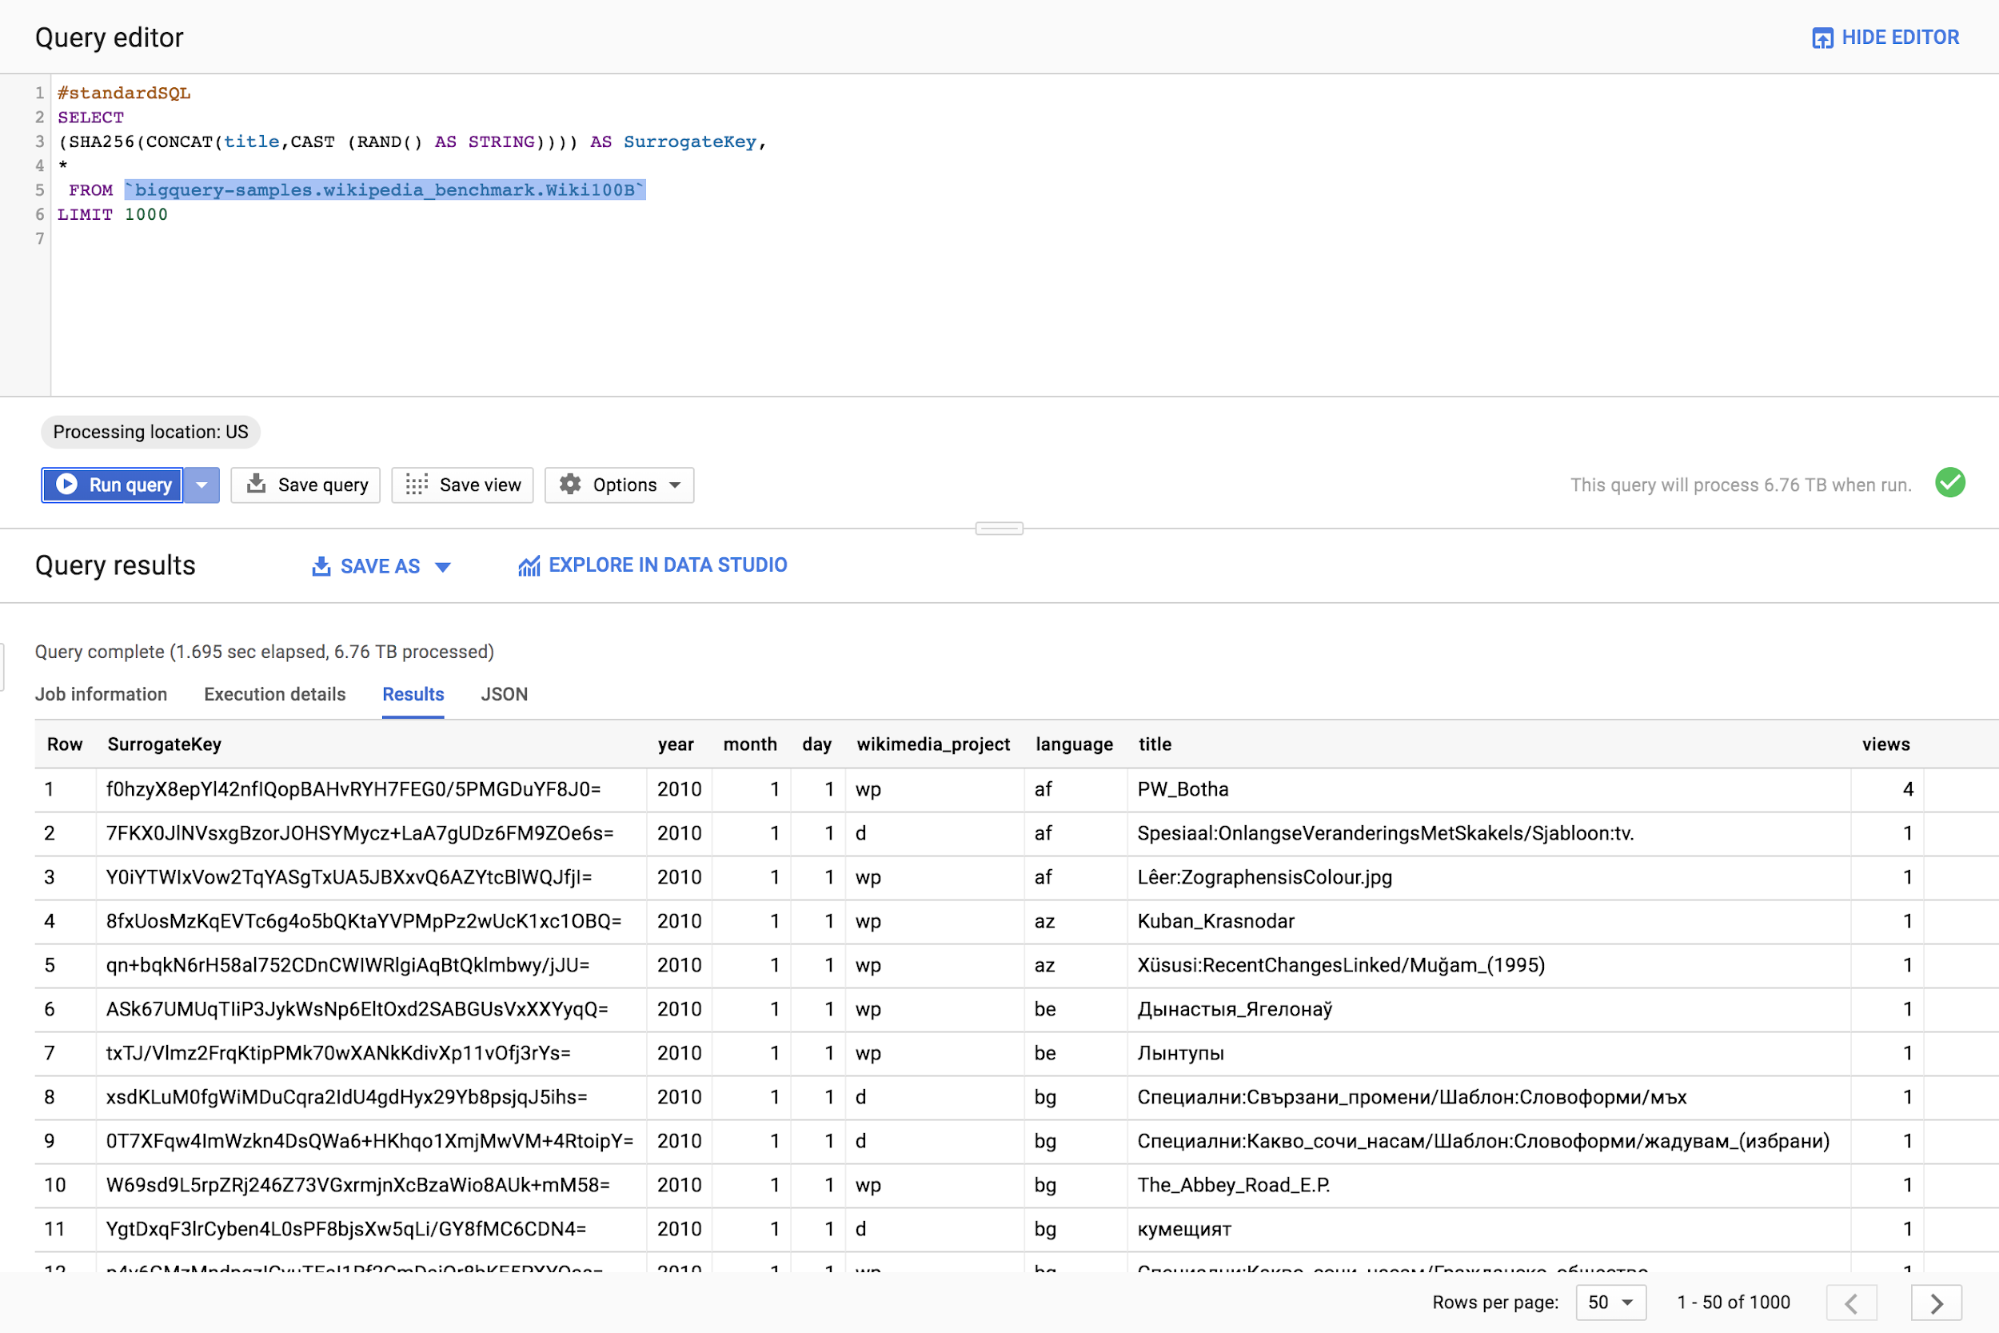Click the Save query button label
Screen dimensions: 1999x1333
click(x=323, y=485)
